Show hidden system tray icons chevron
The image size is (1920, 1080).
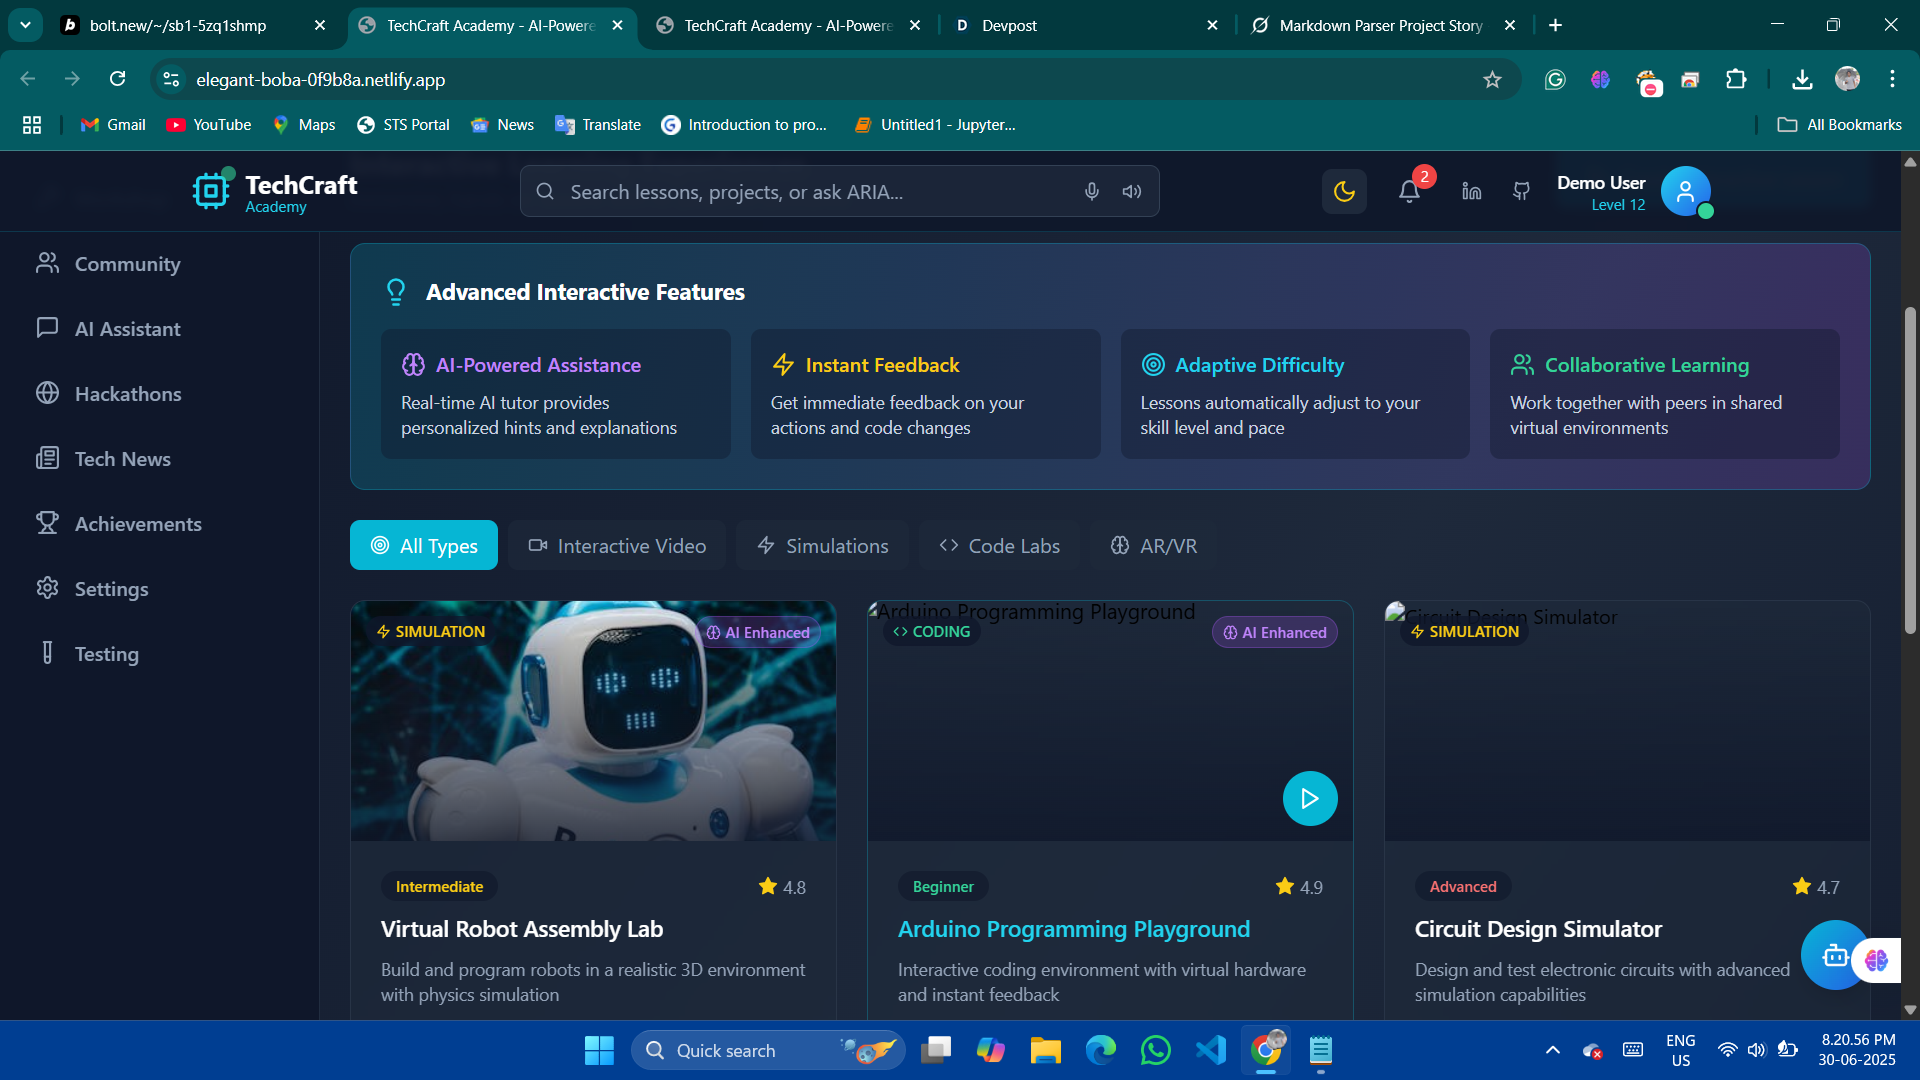(1552, 1050)
